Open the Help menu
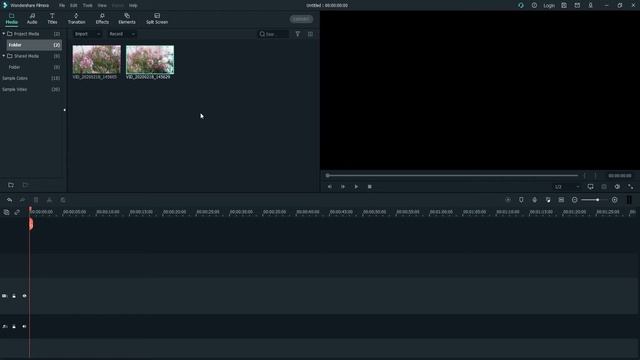The width and height of the screenshot is (640, 360). click(x=133, y=5)
